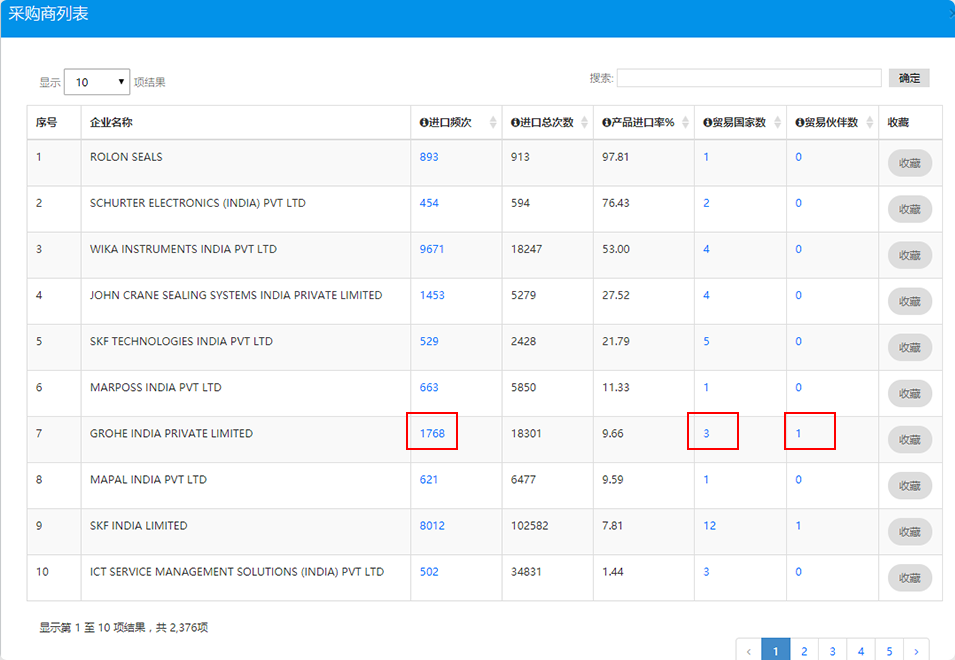The image size is (955, 660).
Task: Go to pagination page 5
Action: 889,651
